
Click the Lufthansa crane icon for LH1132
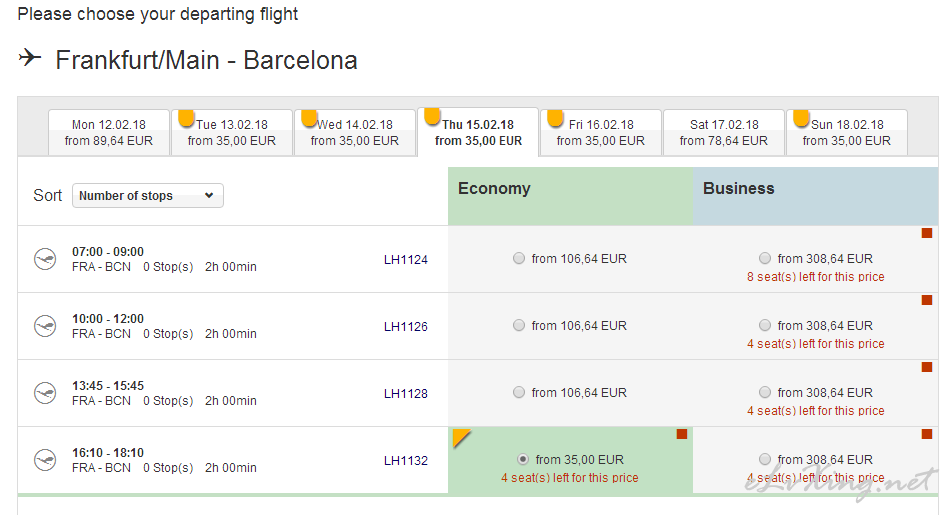pos(45,460)
